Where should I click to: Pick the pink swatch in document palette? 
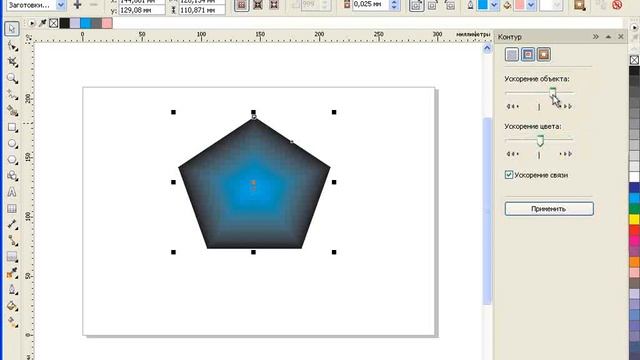tap(107, 23)
